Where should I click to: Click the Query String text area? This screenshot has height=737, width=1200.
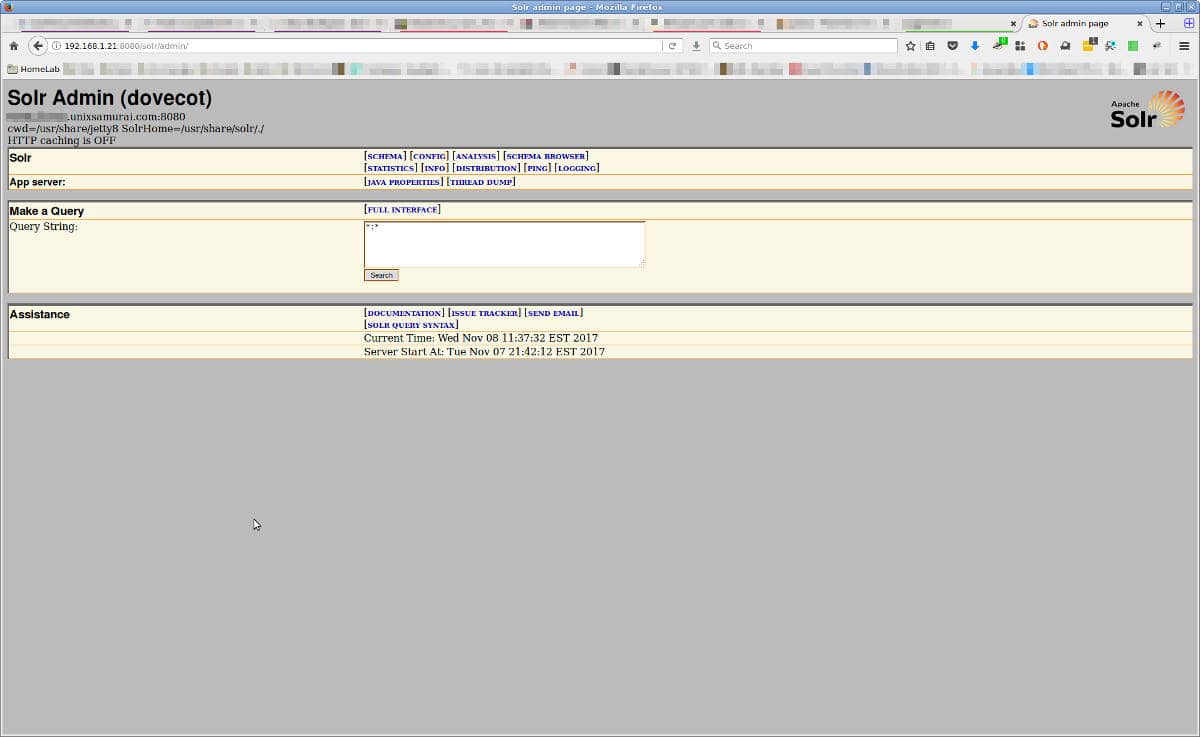[x=504, y=244]
